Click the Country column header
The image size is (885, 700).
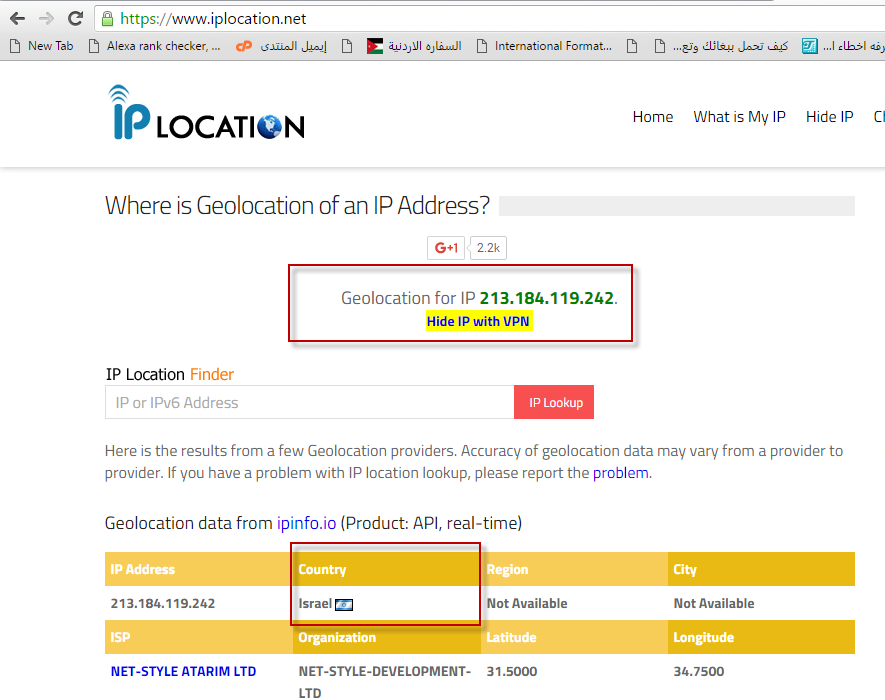(387, 569)
